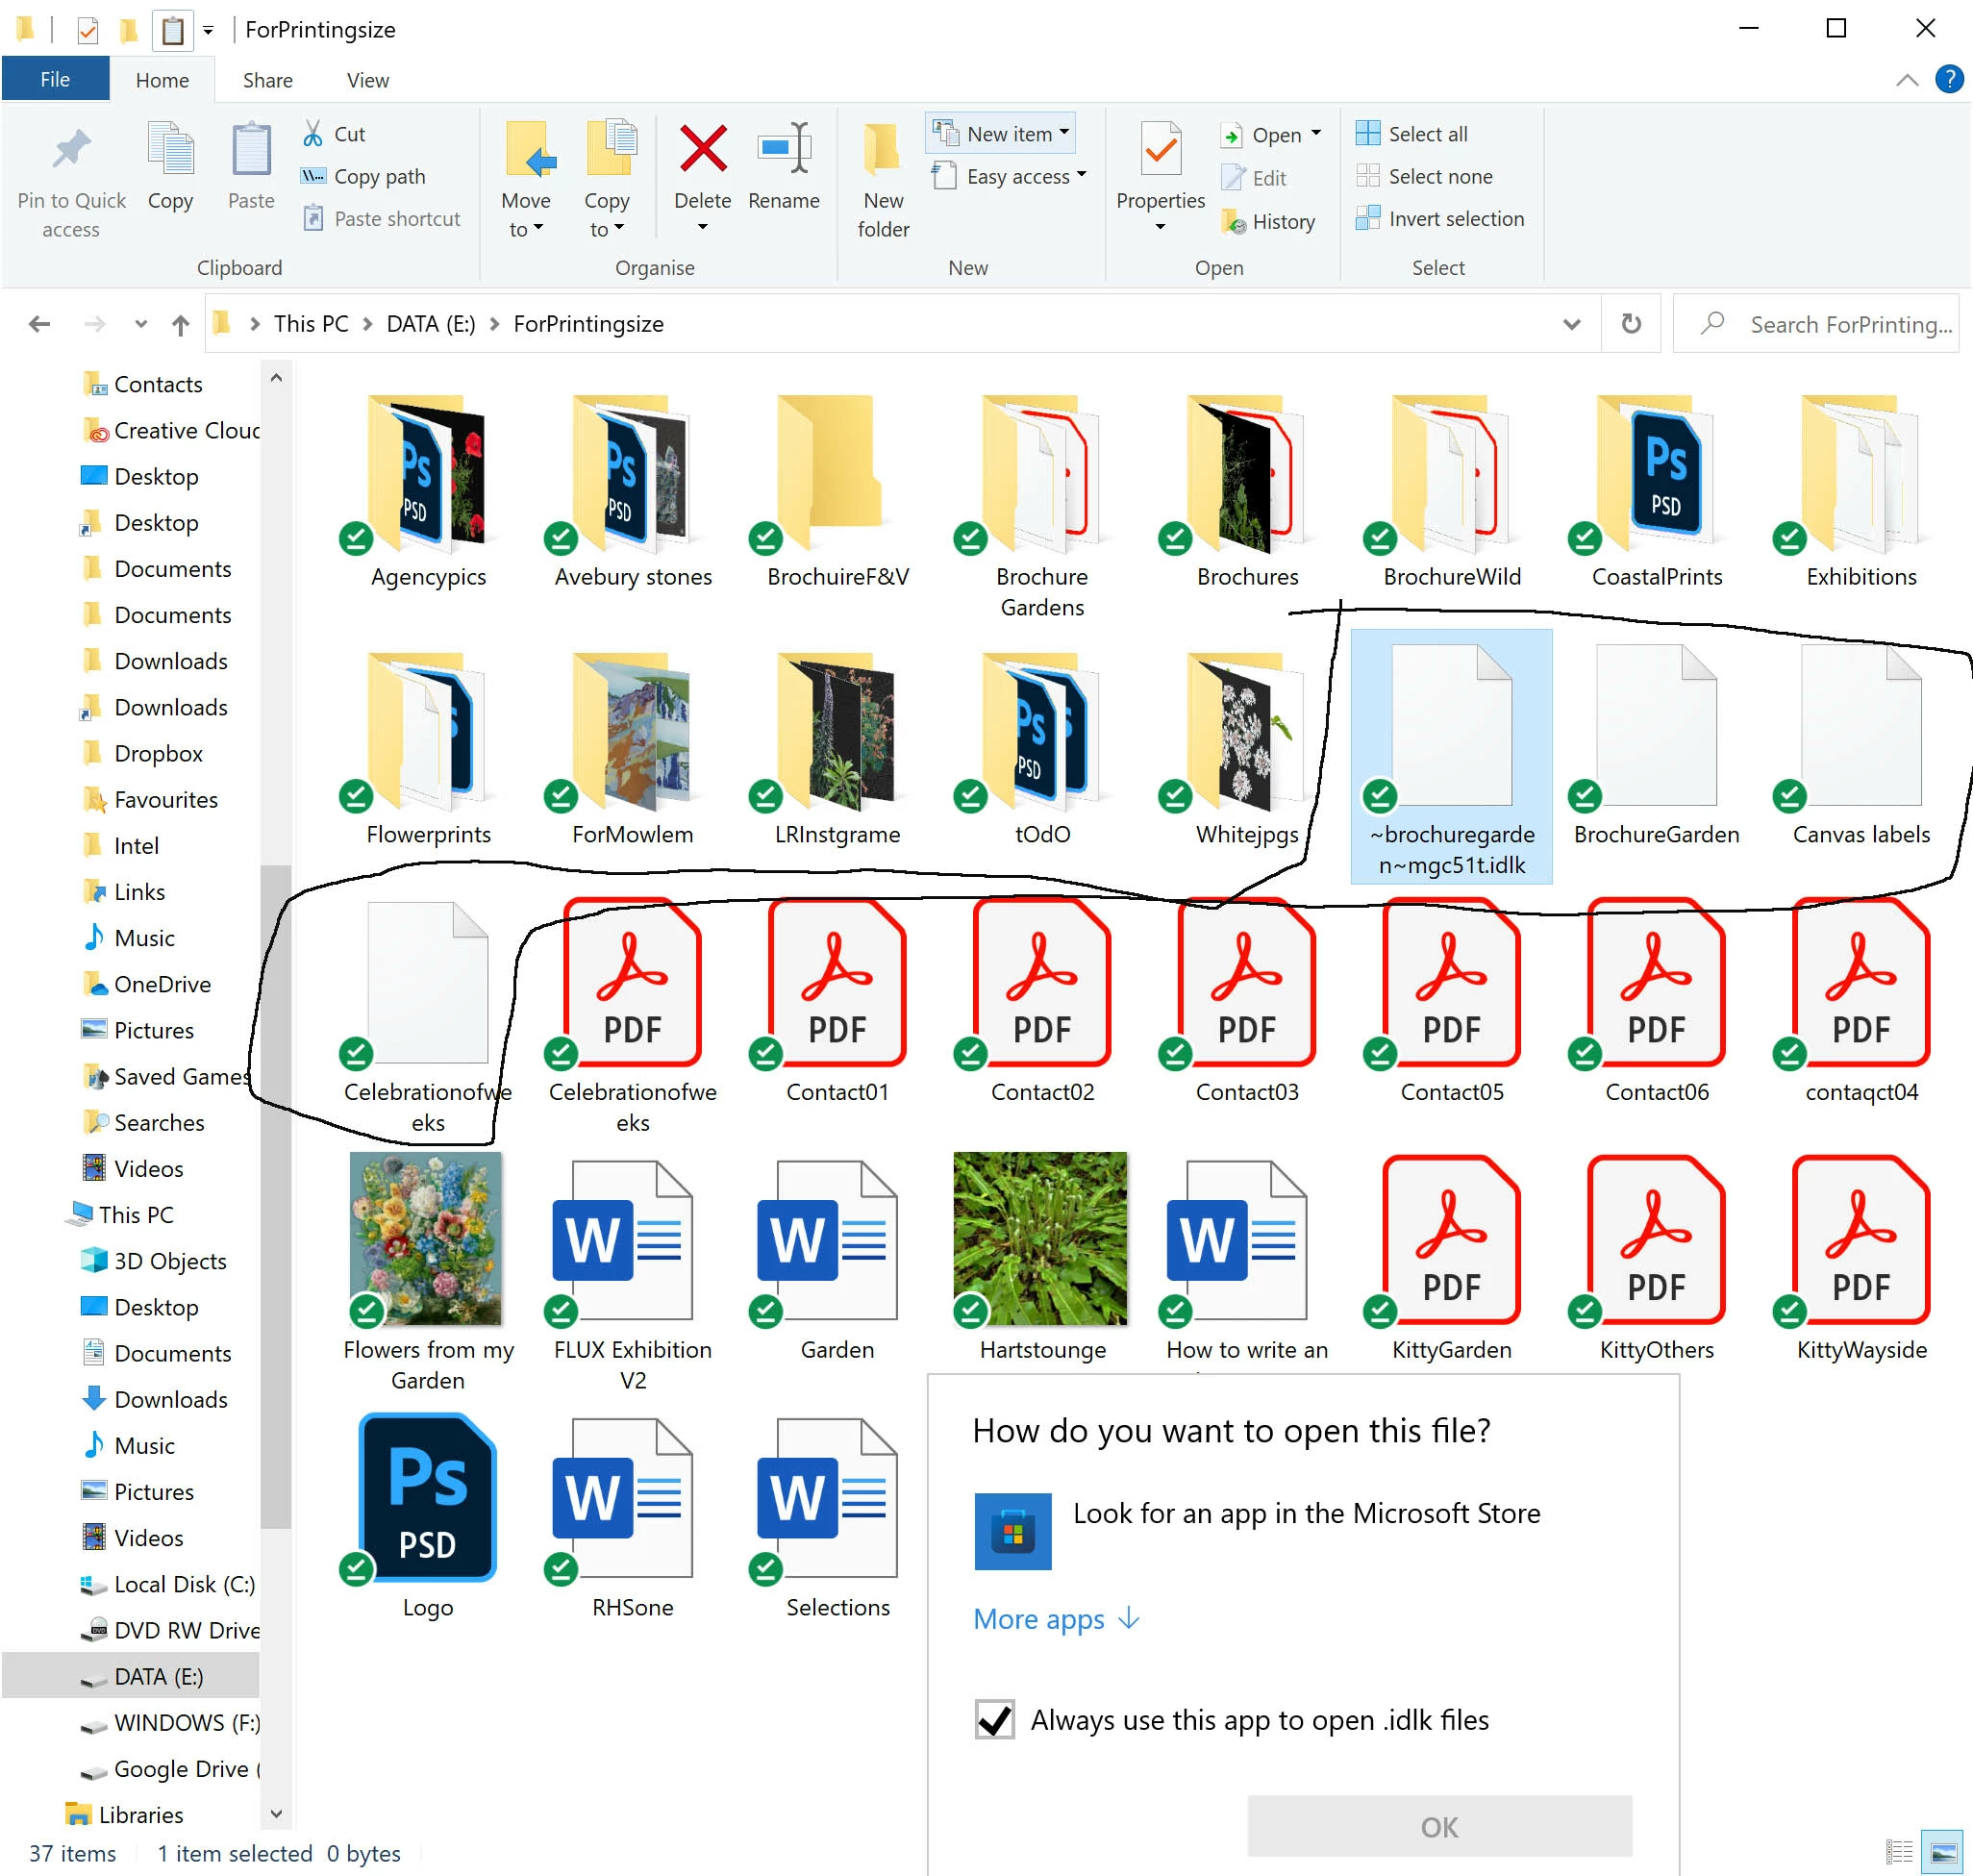Switch to large icons view in status bar
Viewport: 1973px width, 1876px height.
tap(1944, 1852)
